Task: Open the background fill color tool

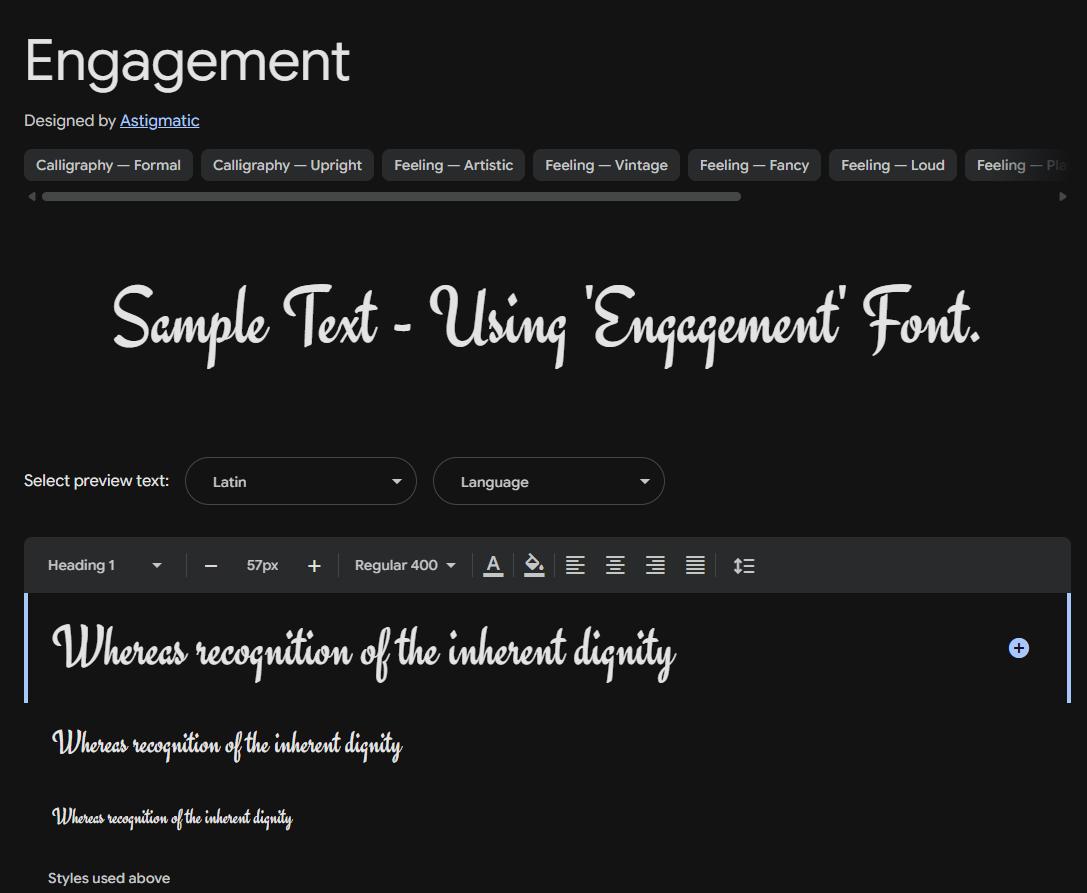Action: (534, 566)
